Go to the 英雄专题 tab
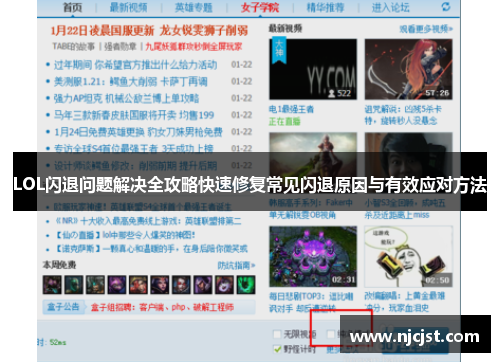The height and width of the screenshot is (362, 500). click(x=194, y=7)
